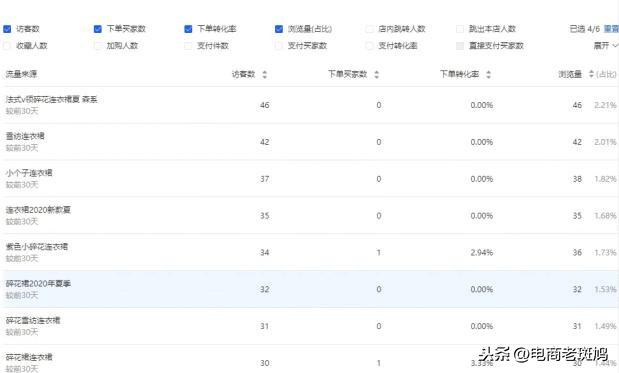Image resolution: width=619 pixels, height=373 pixels.
Task: Open keyword 碎花裙2020年夏季
Action: pos(38,283)
